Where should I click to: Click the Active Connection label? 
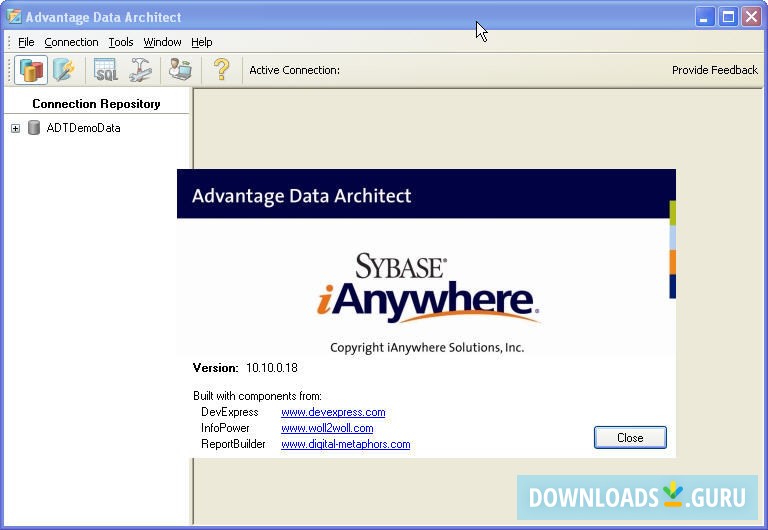pos(294,70)
